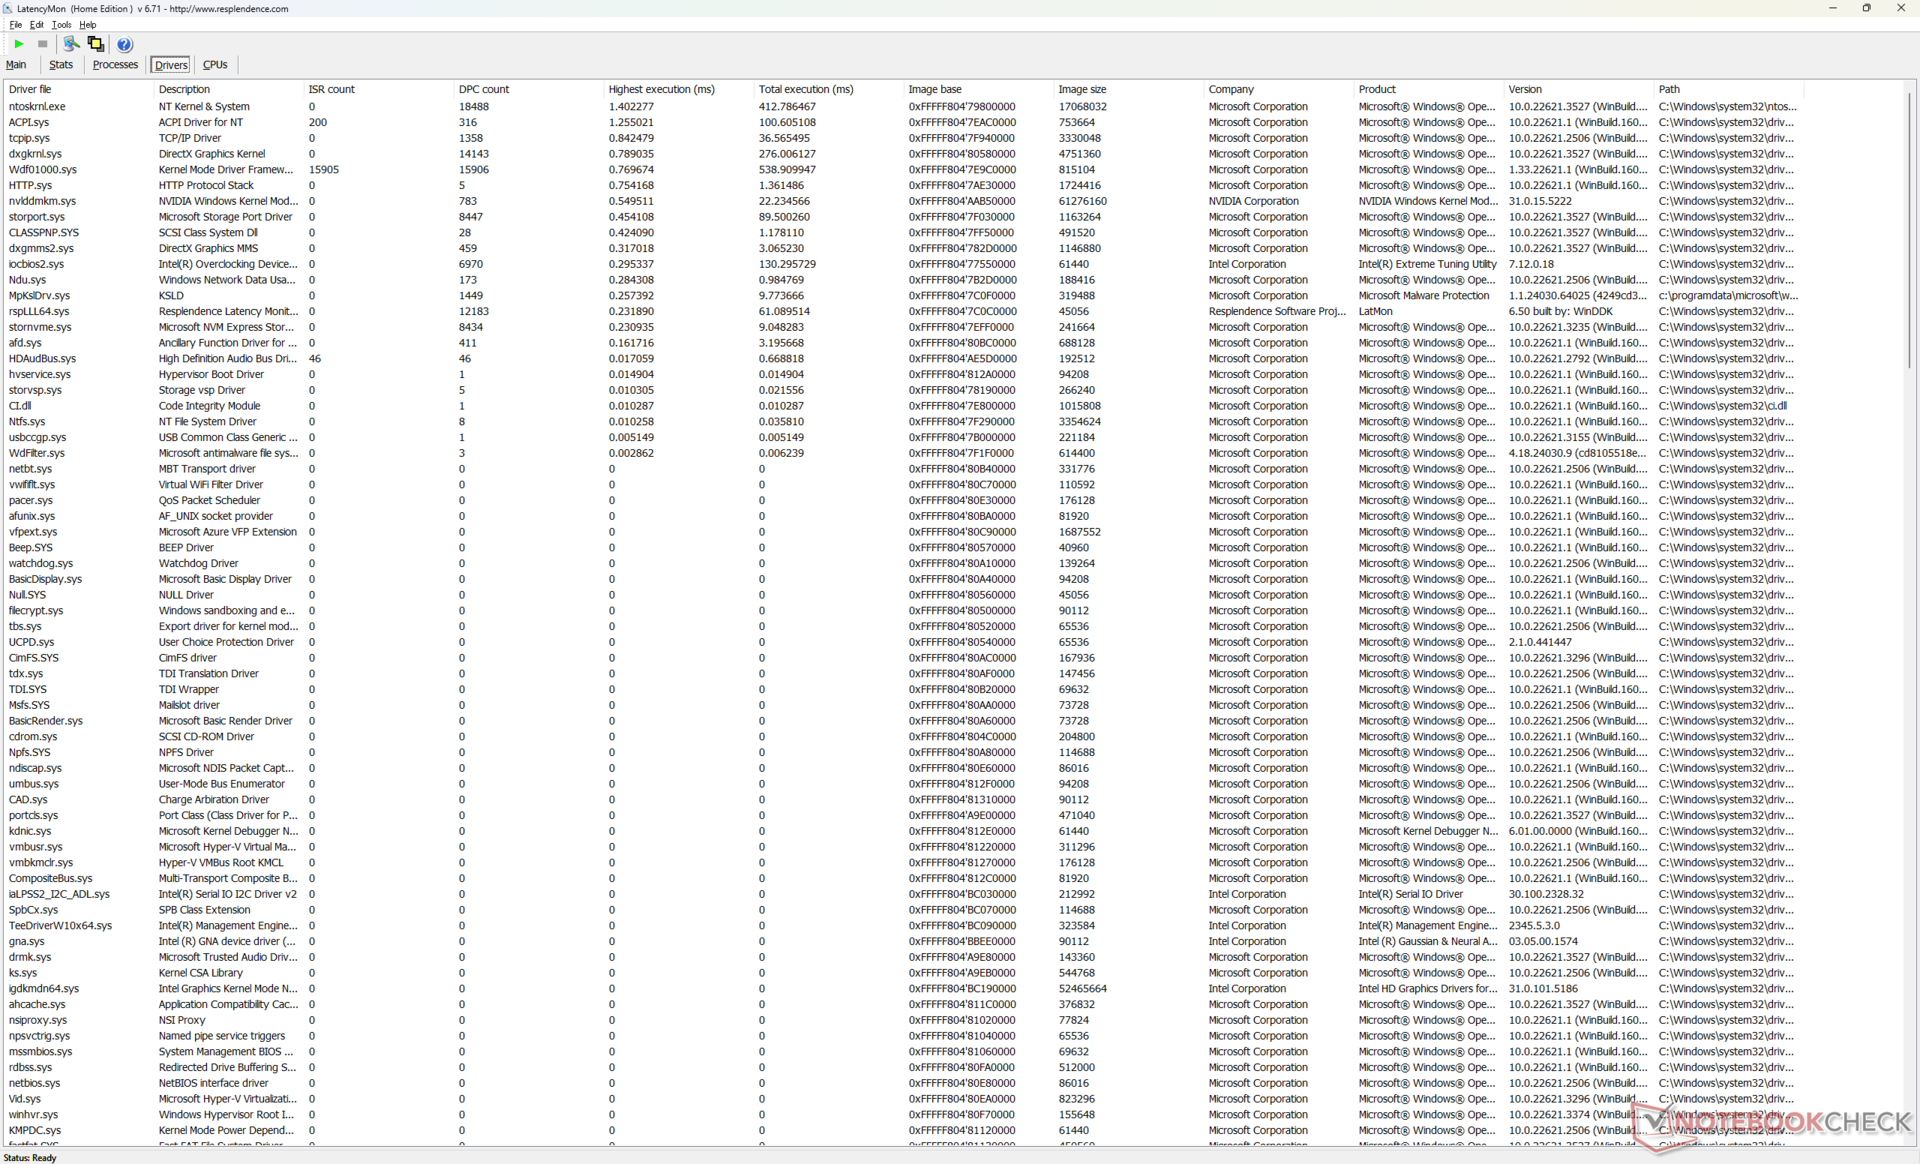Open the Tools menu
Viewport: 1920px width, 1164px height.
tap(61, 25)
